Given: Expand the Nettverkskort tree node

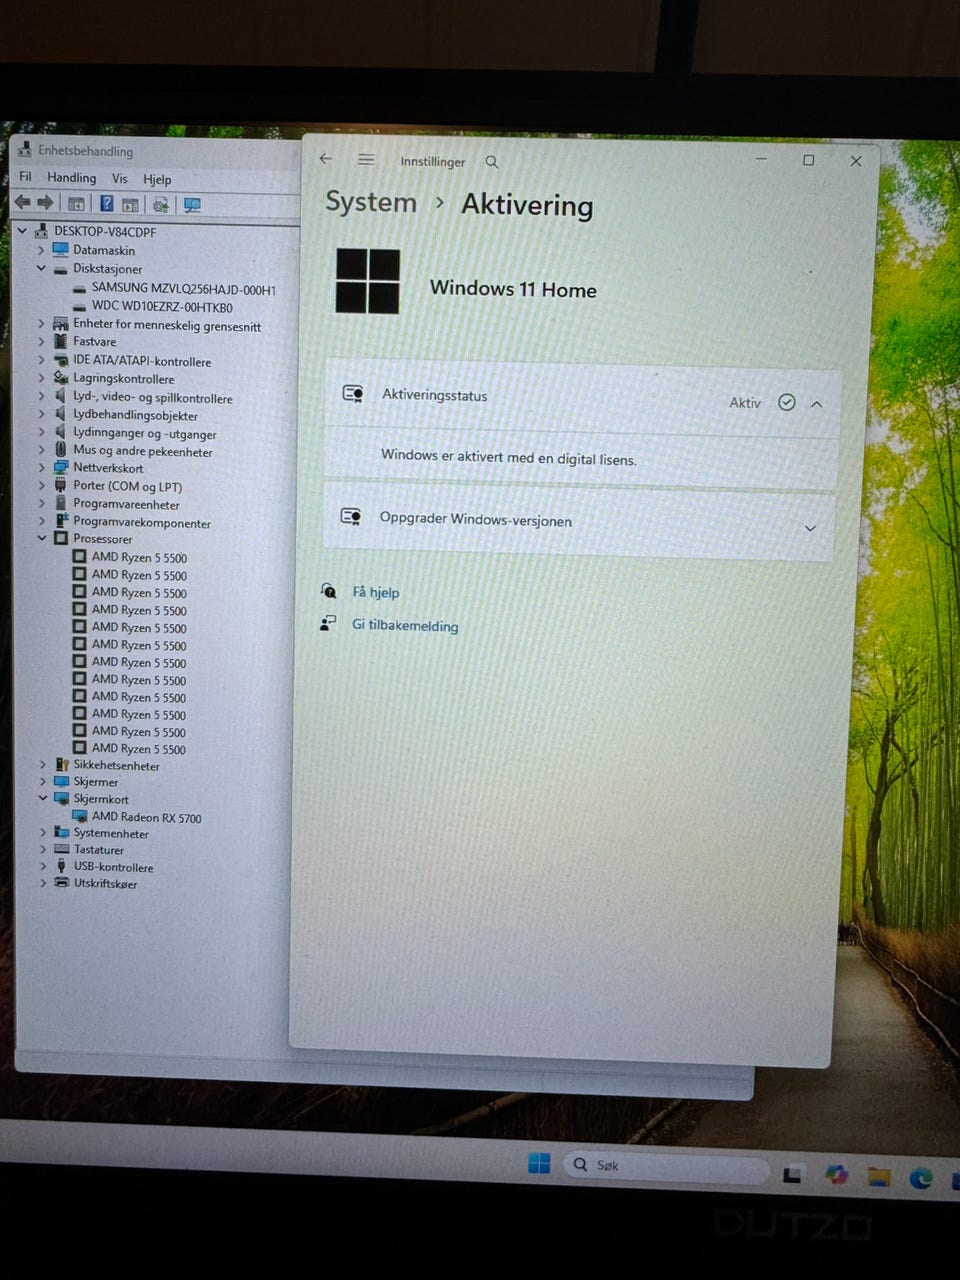Looking at the screenshot, I should 41,468.
